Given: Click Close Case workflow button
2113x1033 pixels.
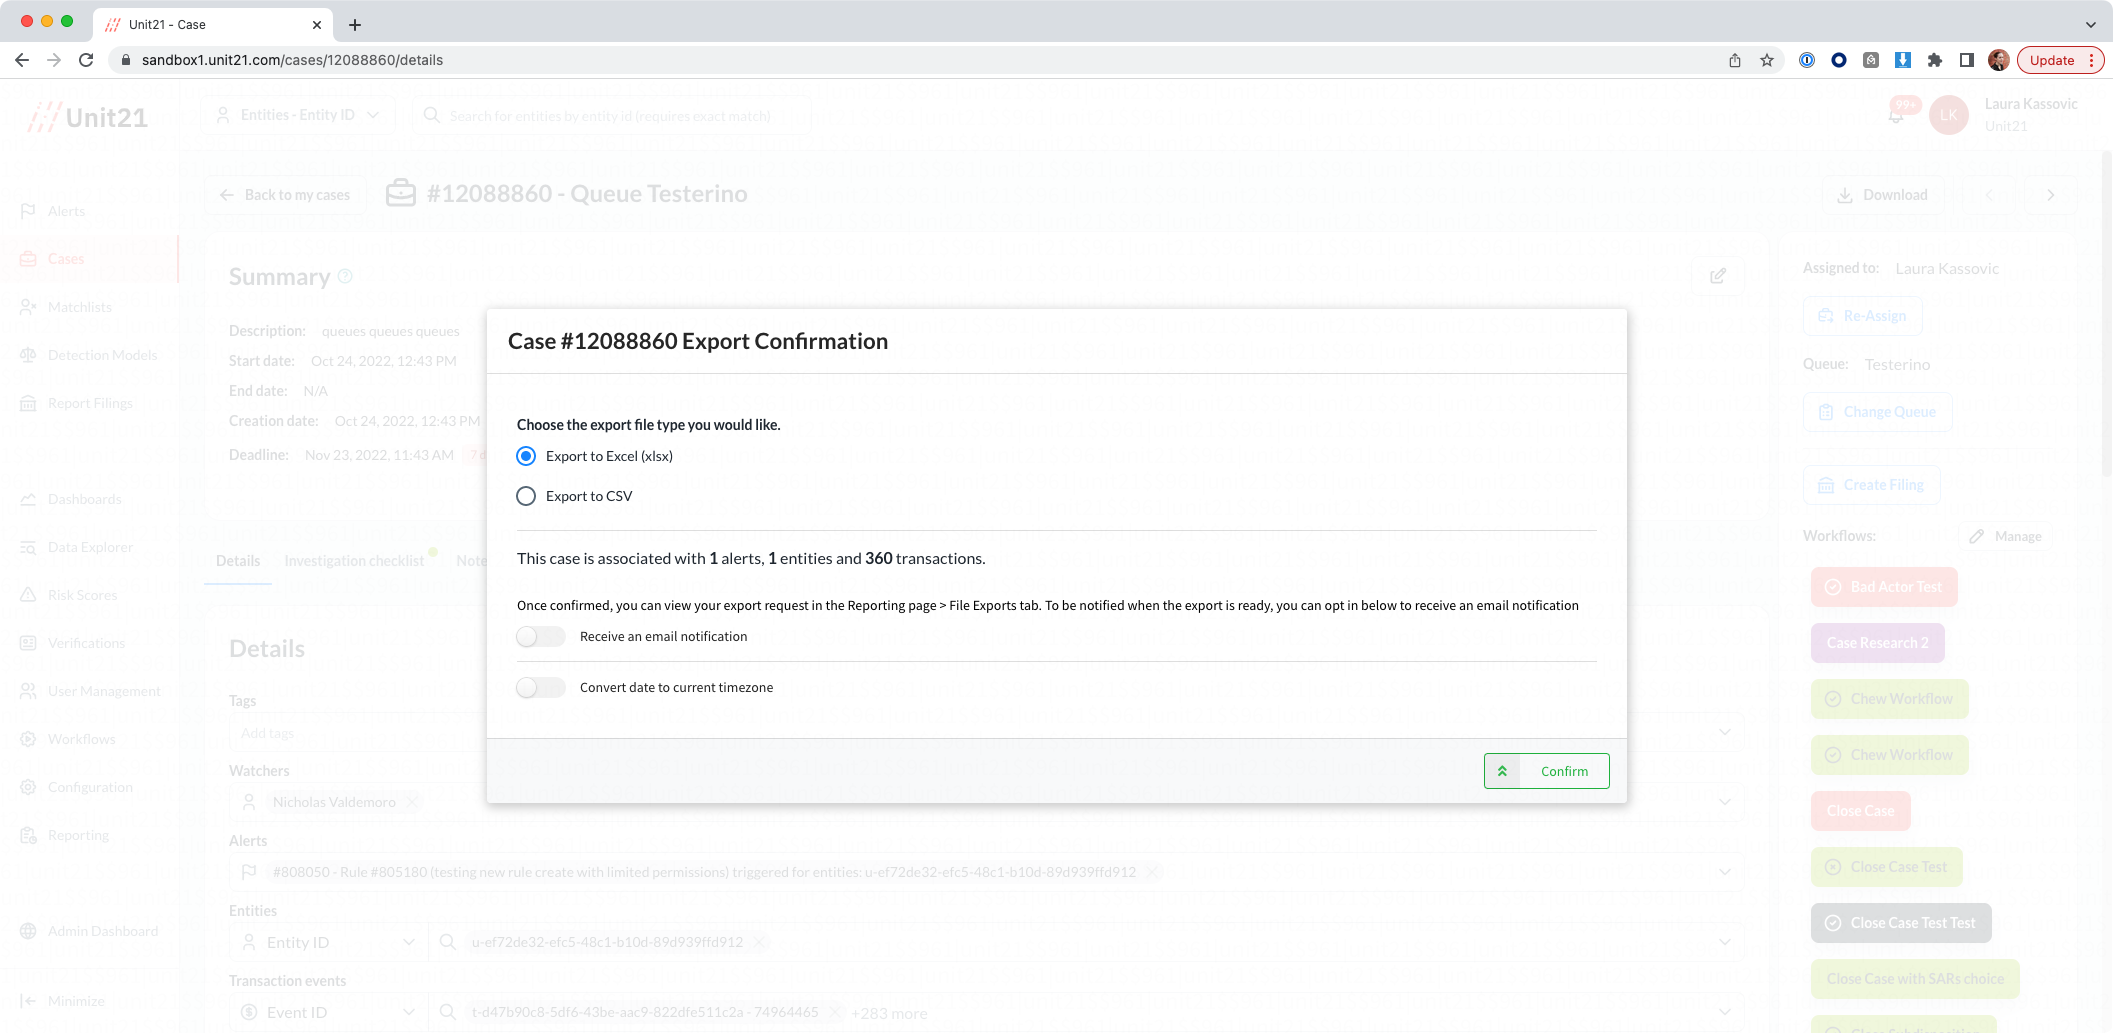Looking at the screenshot, I should tap(1860, 811).
